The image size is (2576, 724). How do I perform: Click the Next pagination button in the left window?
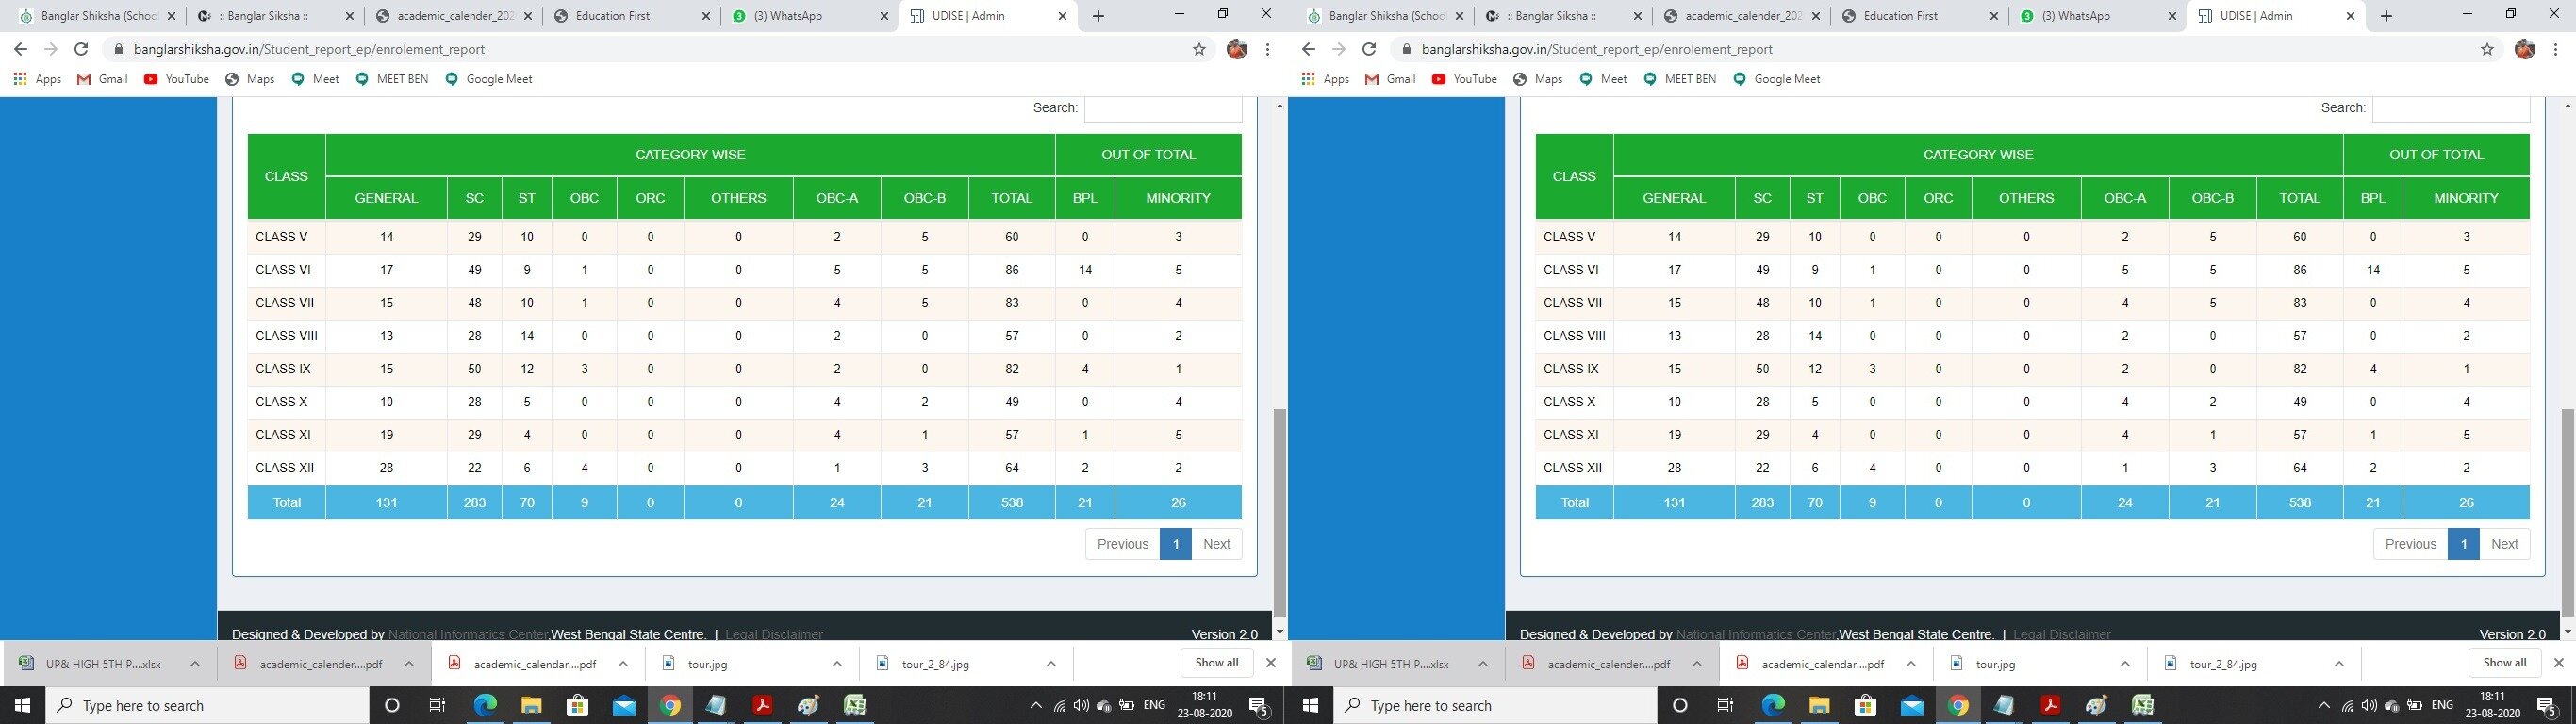click(x=1216, y=544)
